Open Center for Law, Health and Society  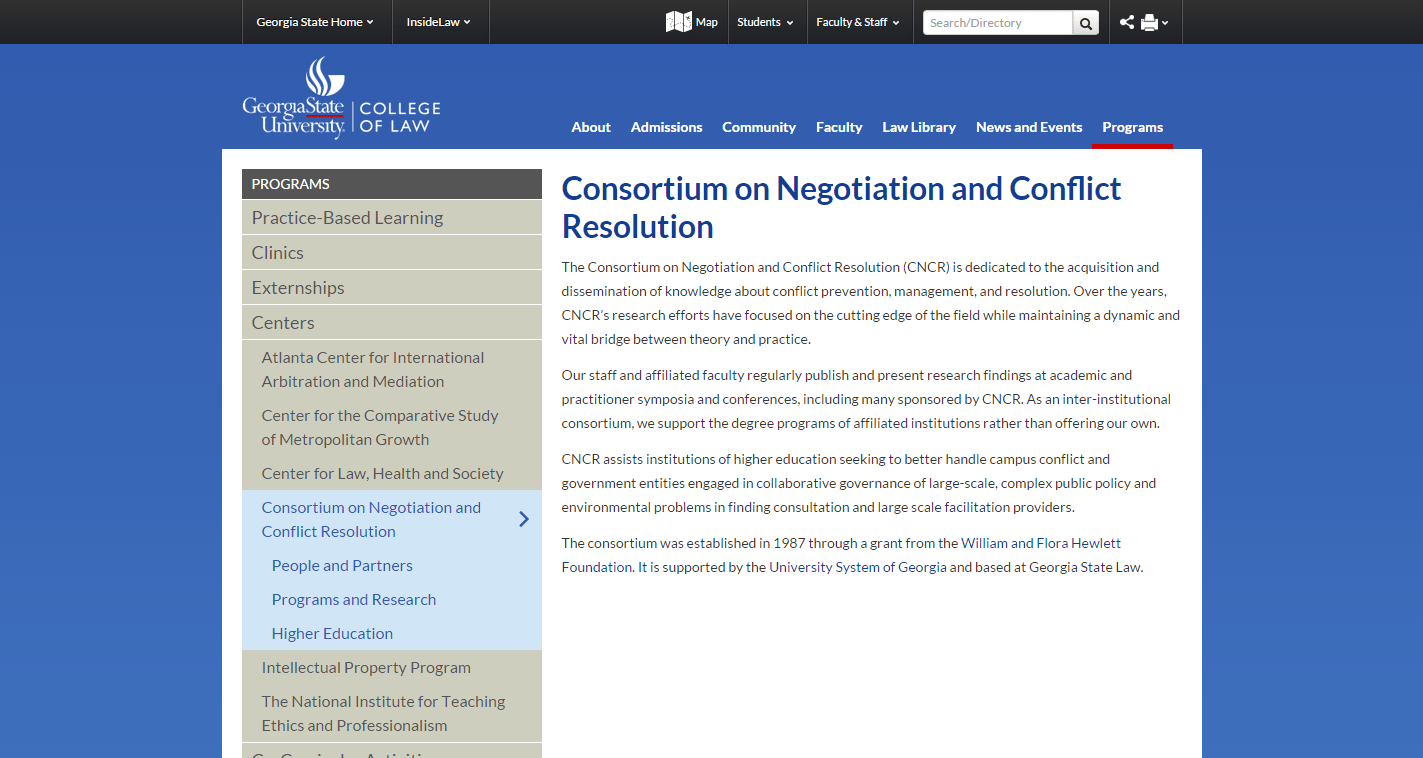(392, 473)
